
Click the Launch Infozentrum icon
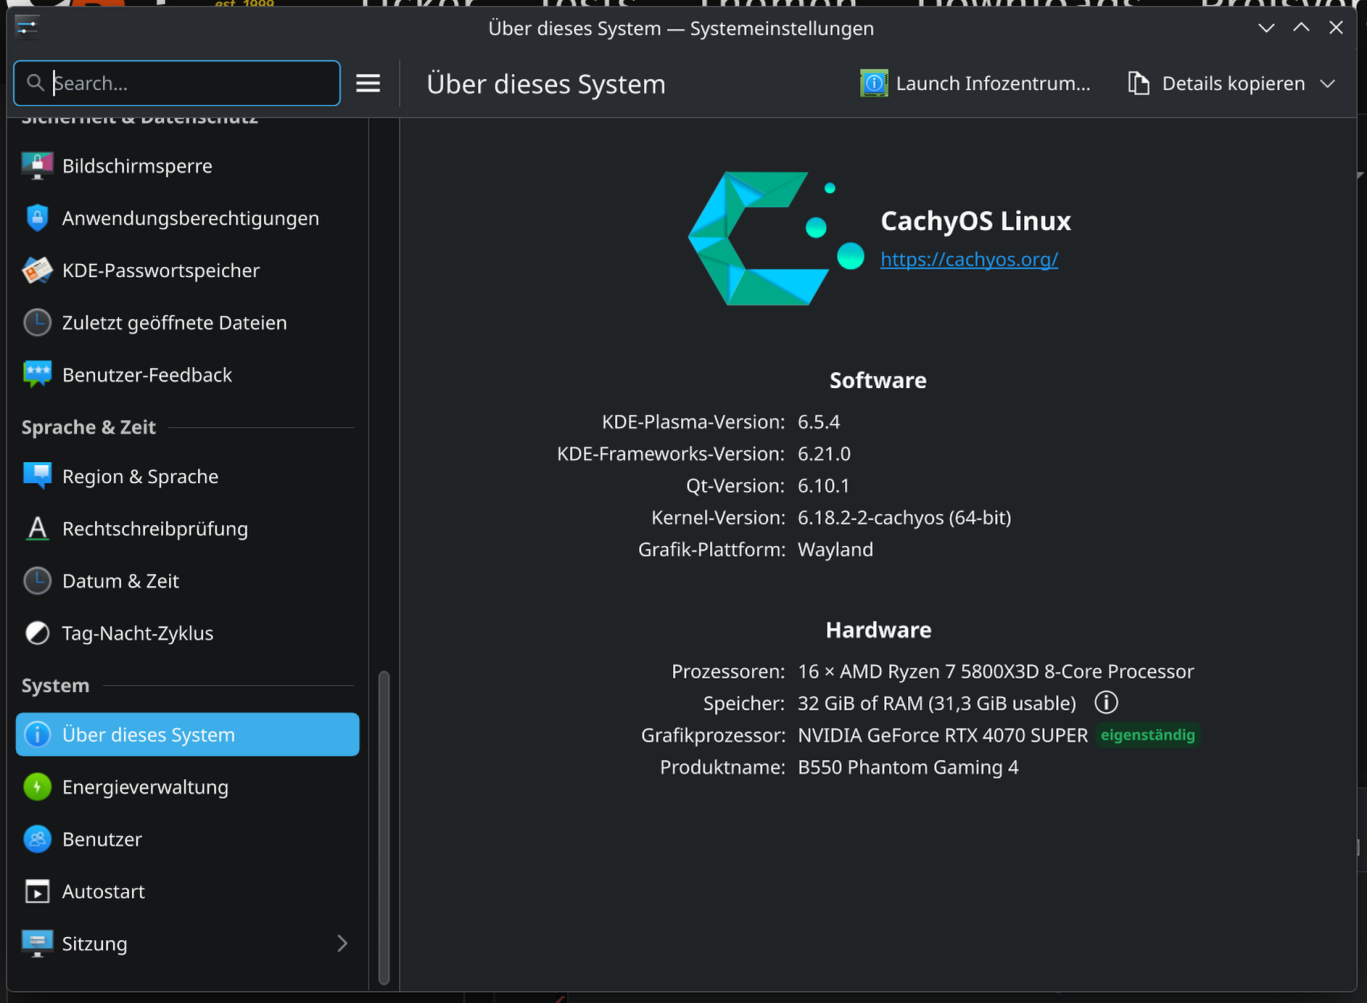point(874,83)
